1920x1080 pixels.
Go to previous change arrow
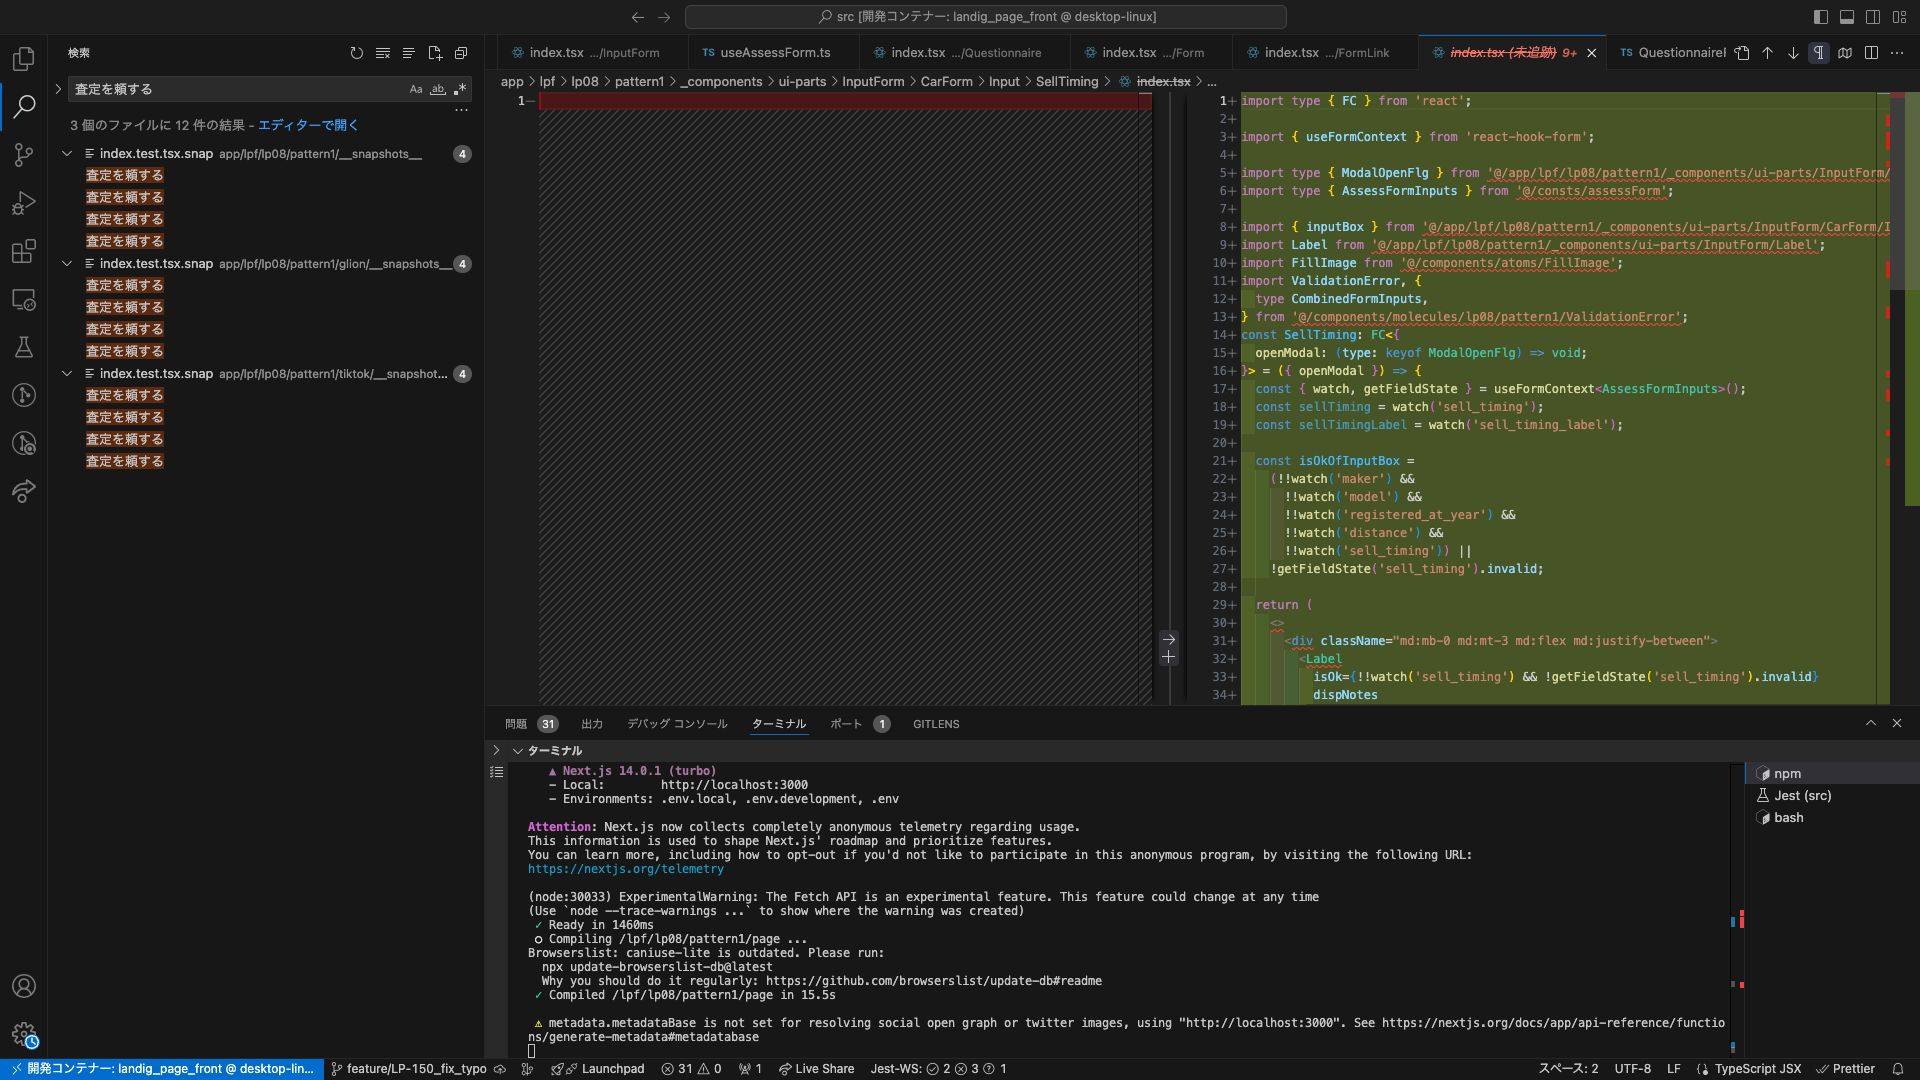point(1768,53)
